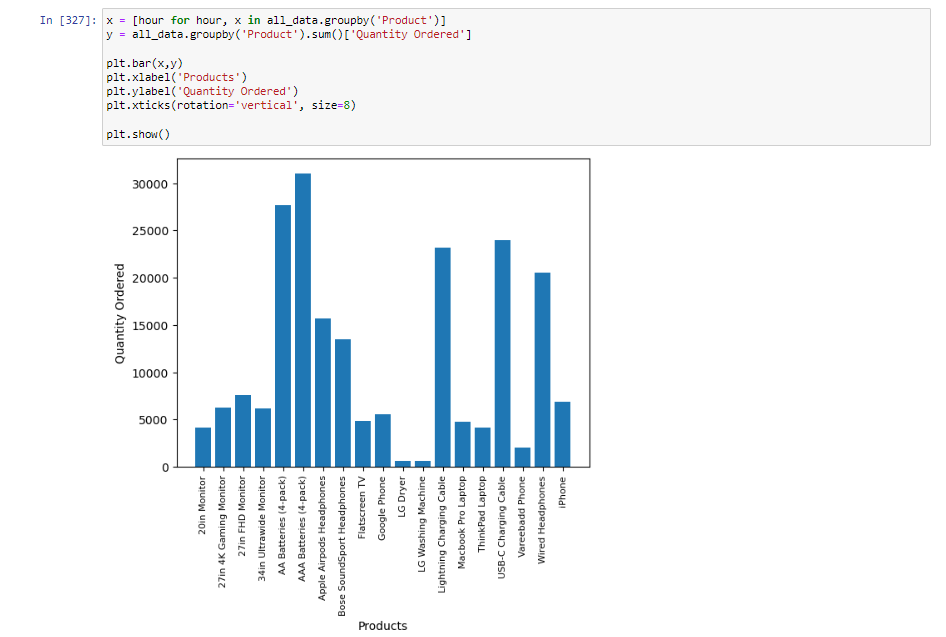Image resolution: width=946 pixels, height=637 pixels.
Task: Click the AAA Batteries (4-pack) bar
Action: tap(303, 320)
